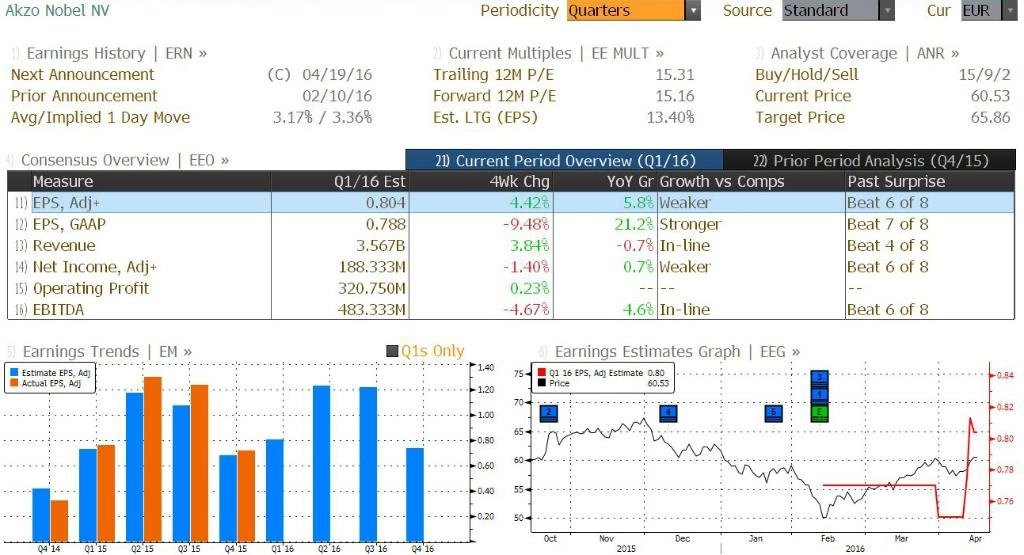Click the black Price legend swatch
This screenshot has height=555, width=1024.
[x=541, y=383]
